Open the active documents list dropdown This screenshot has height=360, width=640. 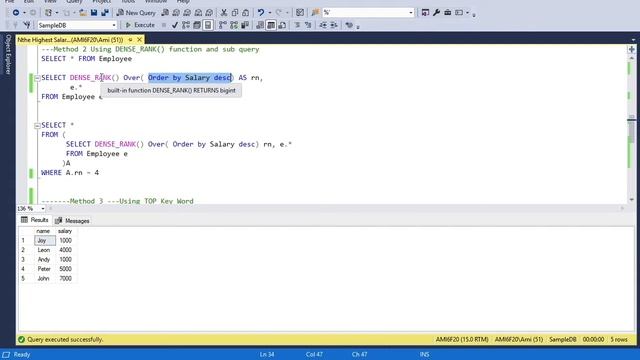click(x=633, y=40)
